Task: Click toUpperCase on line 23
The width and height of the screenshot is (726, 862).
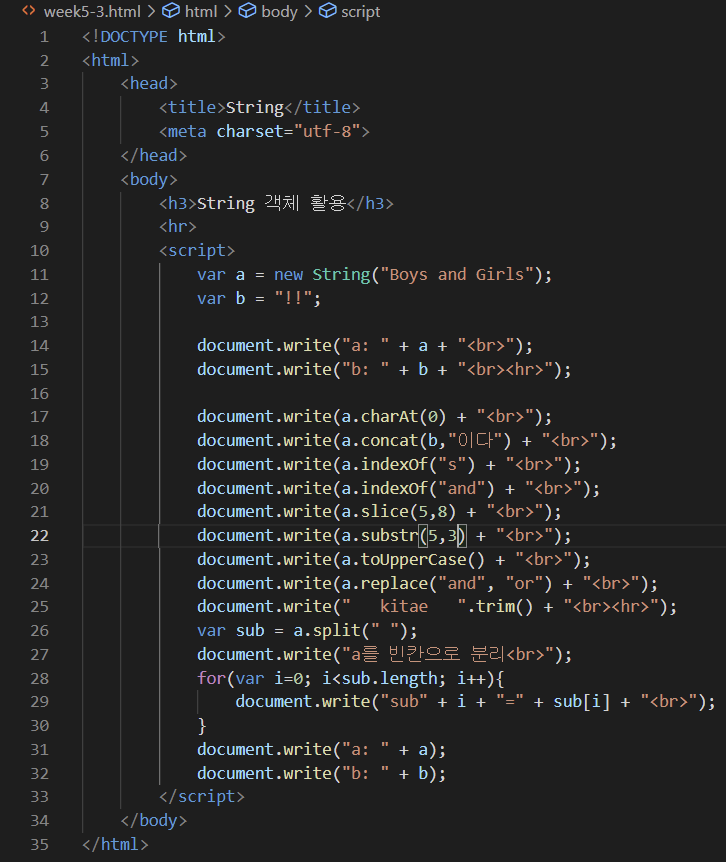Action: [413, 560]
